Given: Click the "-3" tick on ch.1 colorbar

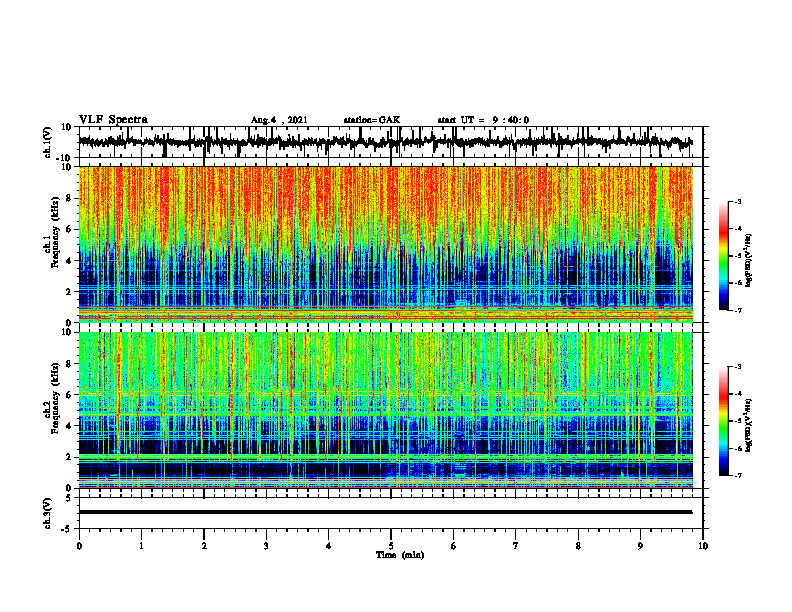Looking at the screenshot, I should [x=737, y=201].
